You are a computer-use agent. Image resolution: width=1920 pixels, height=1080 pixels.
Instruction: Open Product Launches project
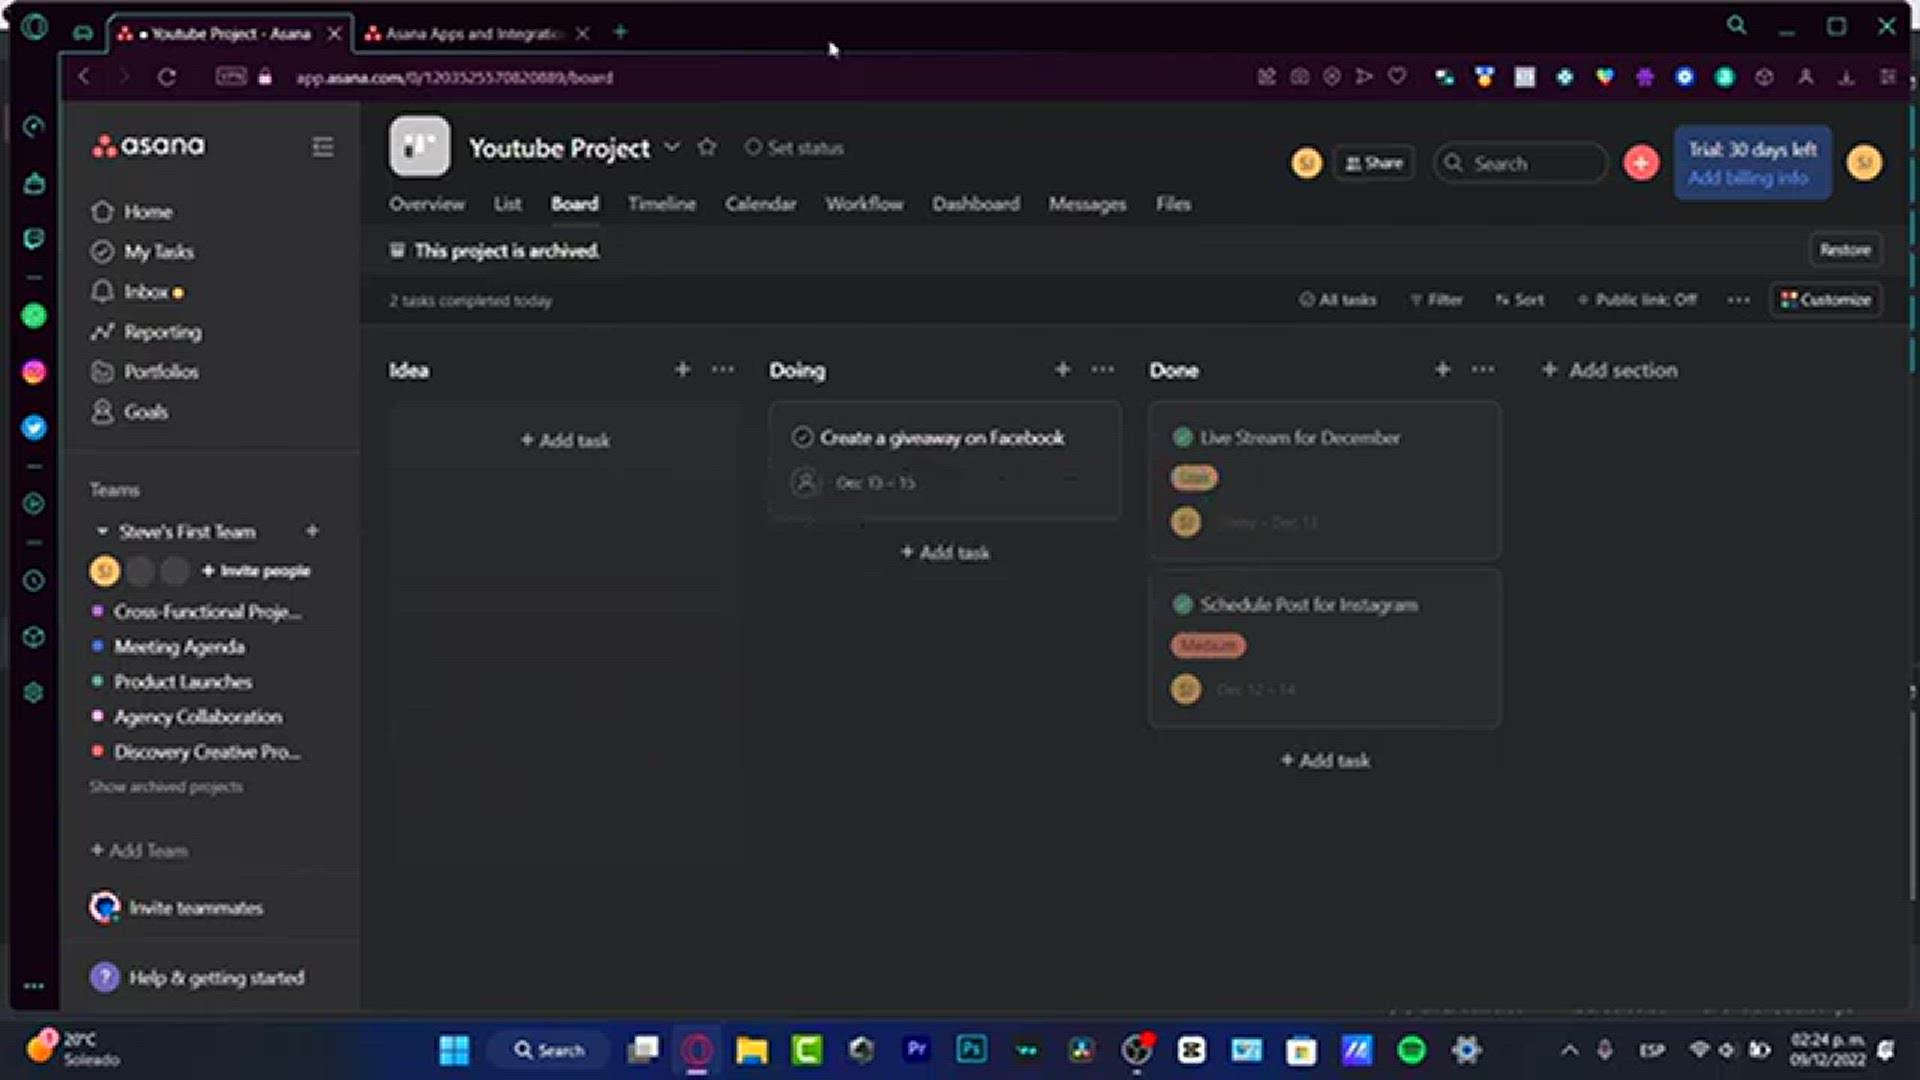pyautogui.click(x=183, y=682)
